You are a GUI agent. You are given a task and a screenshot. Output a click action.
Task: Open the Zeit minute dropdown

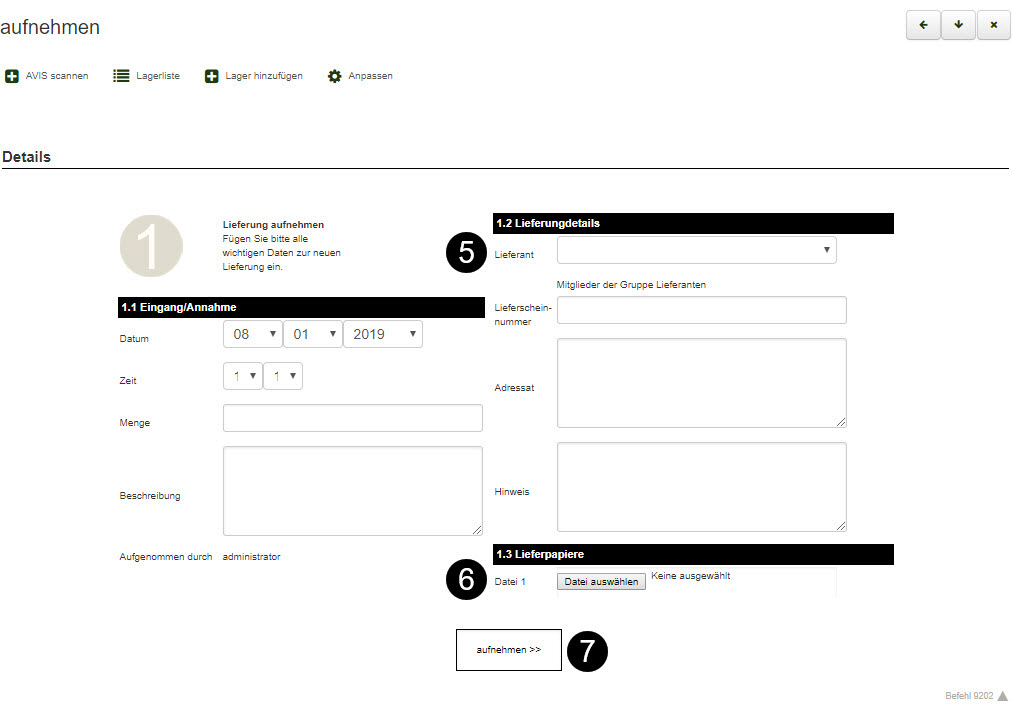click(282, 376)
